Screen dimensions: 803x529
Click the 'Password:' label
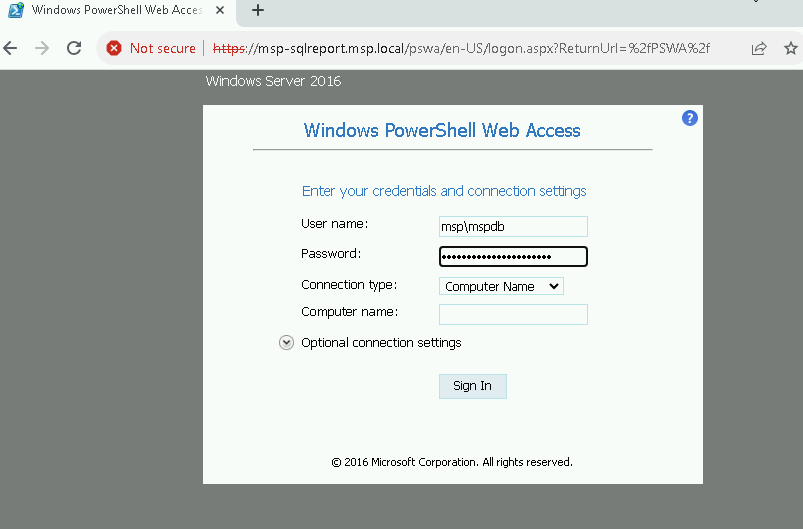tap(331, 253)
